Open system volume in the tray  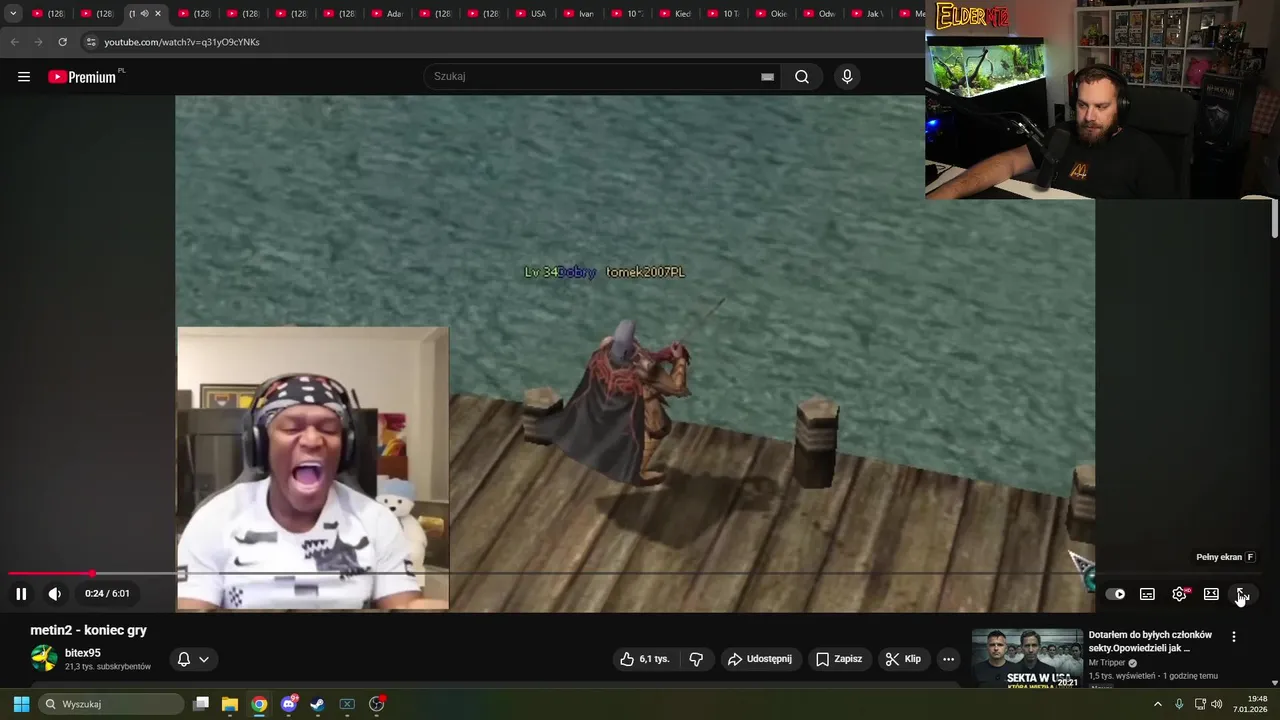pos(1217,704)
